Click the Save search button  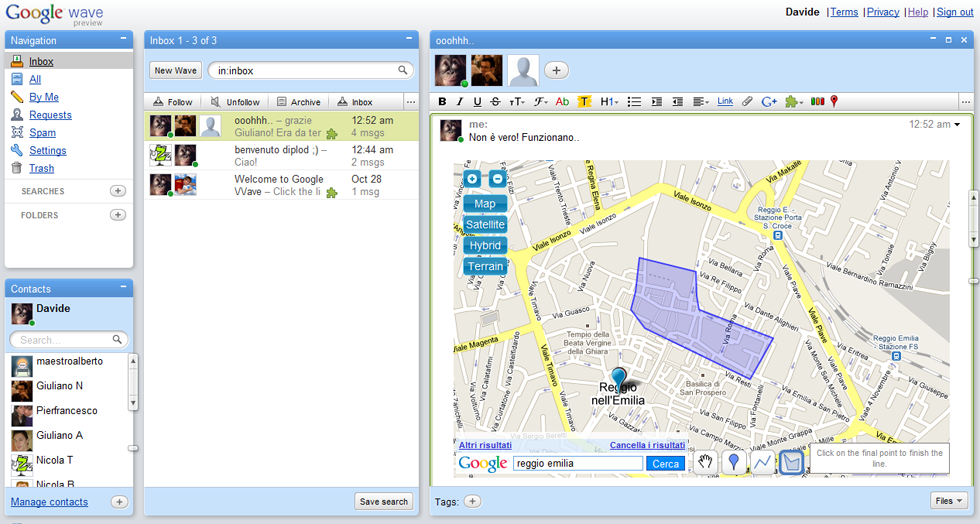[384, 501]
